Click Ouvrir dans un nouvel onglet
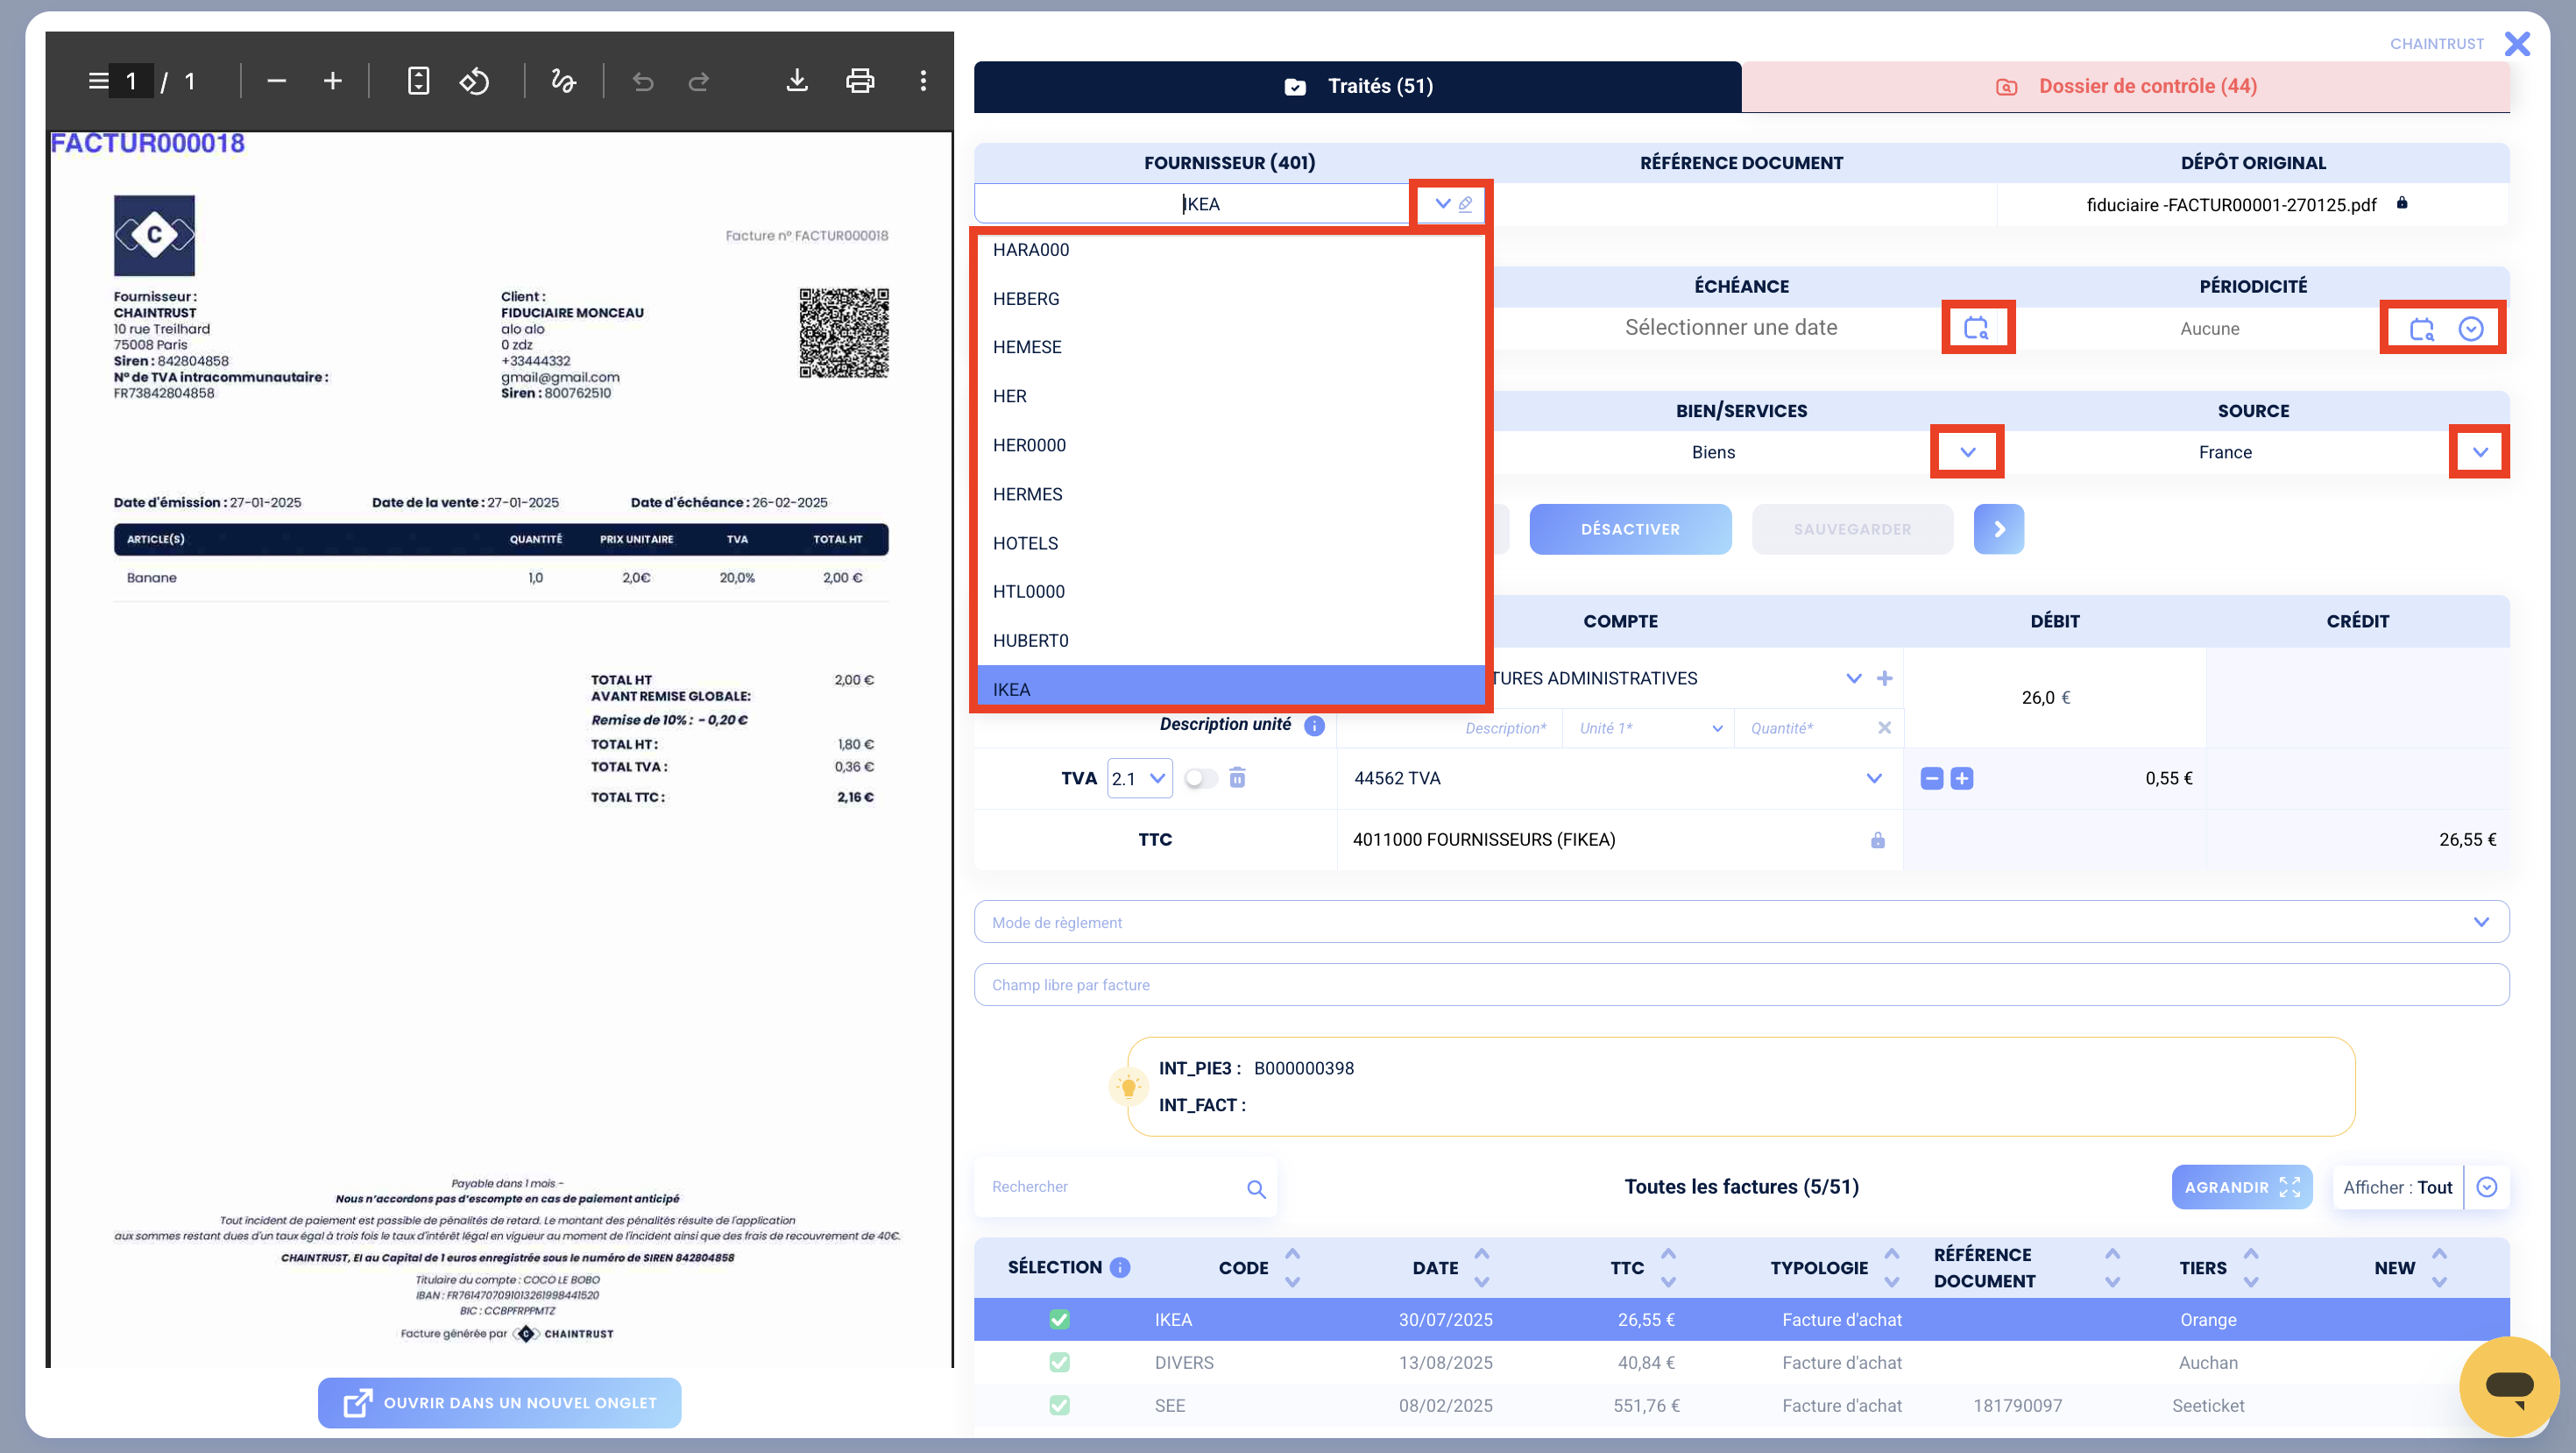 [500, 1402]
